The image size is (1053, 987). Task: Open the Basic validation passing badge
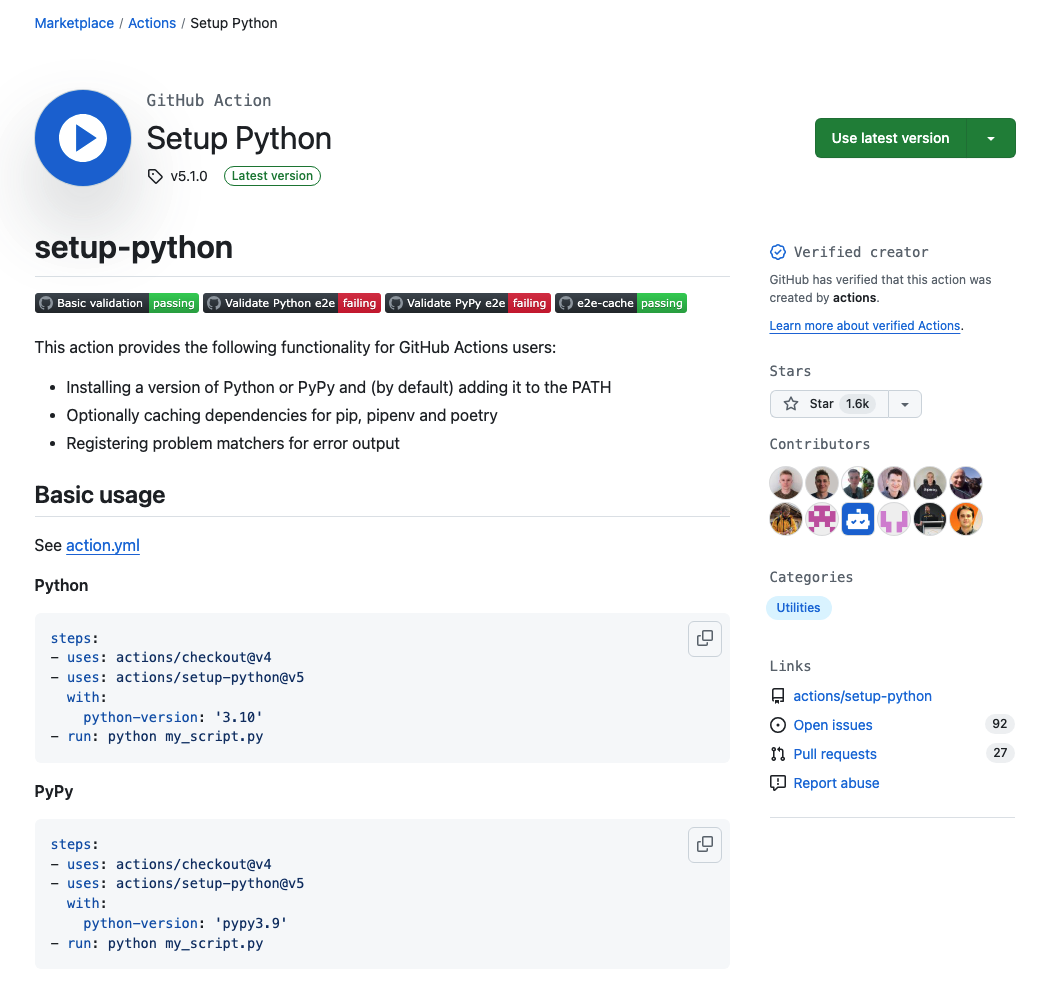117,303
